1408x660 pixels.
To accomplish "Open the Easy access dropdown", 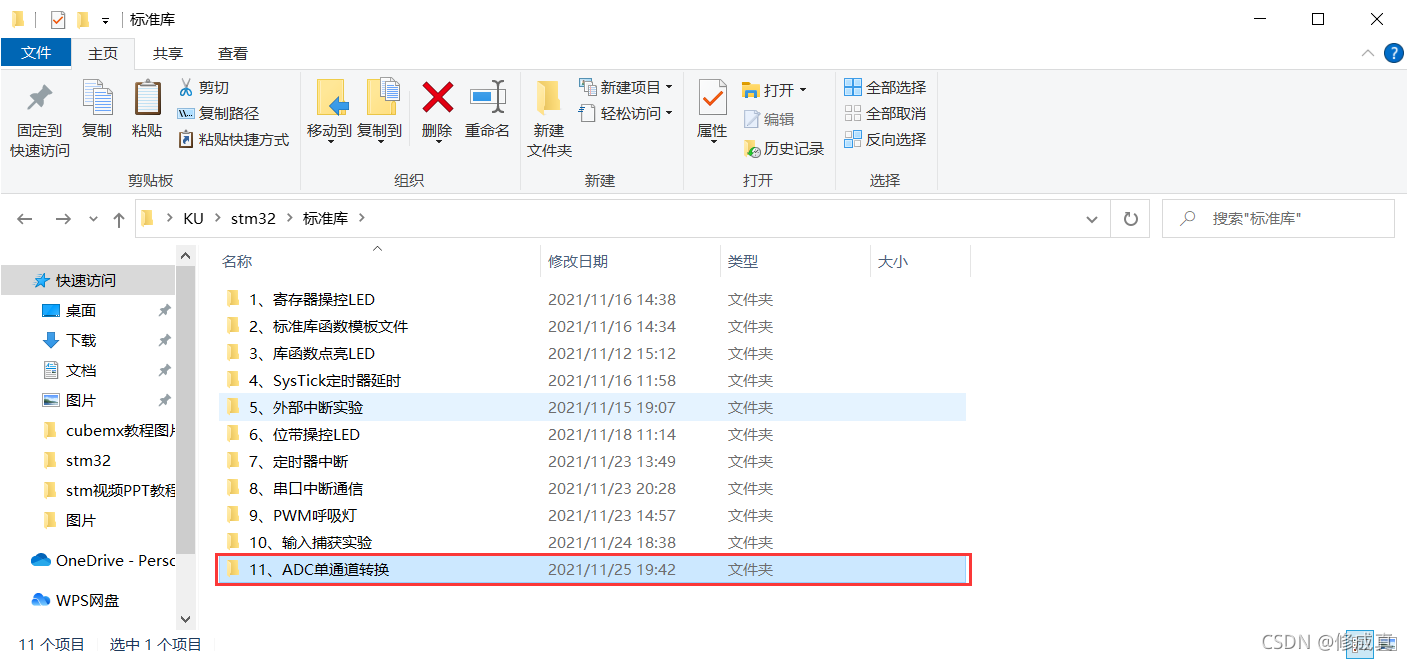I will 626,114.
